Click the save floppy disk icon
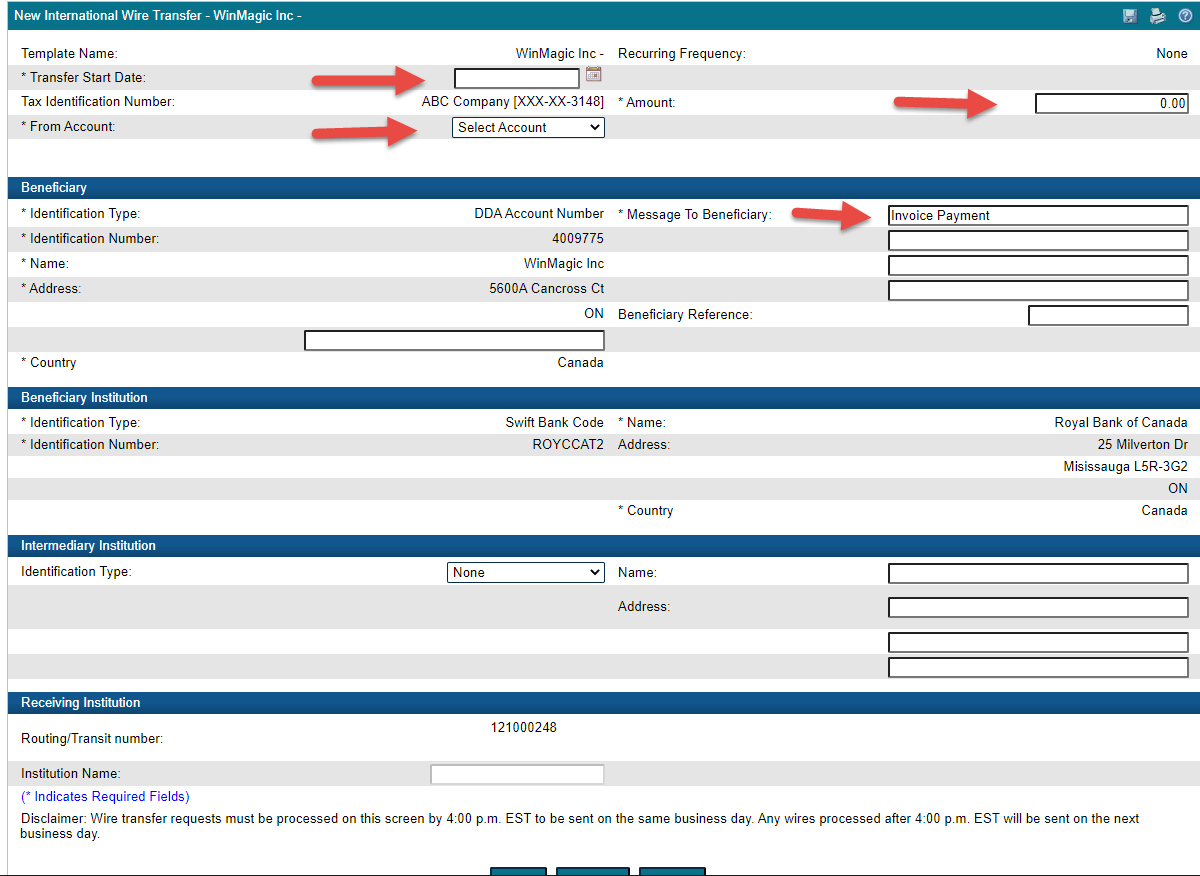Image resolution: width=1200 pixels, height=876 pixels. coord(1130,16)
